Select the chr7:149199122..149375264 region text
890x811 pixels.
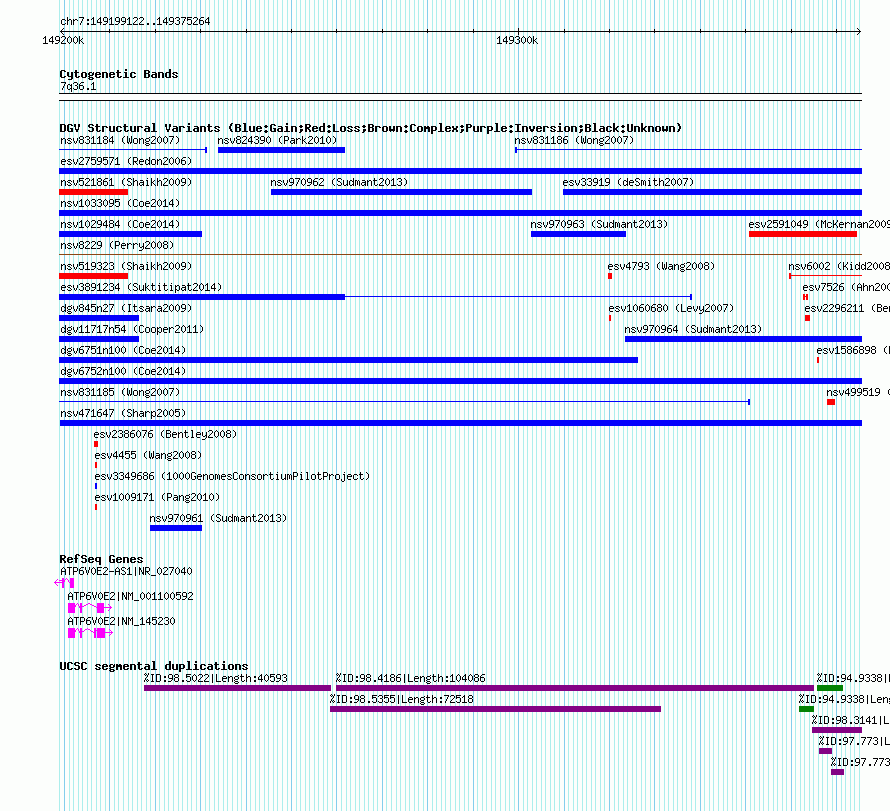tap(135, 21)
